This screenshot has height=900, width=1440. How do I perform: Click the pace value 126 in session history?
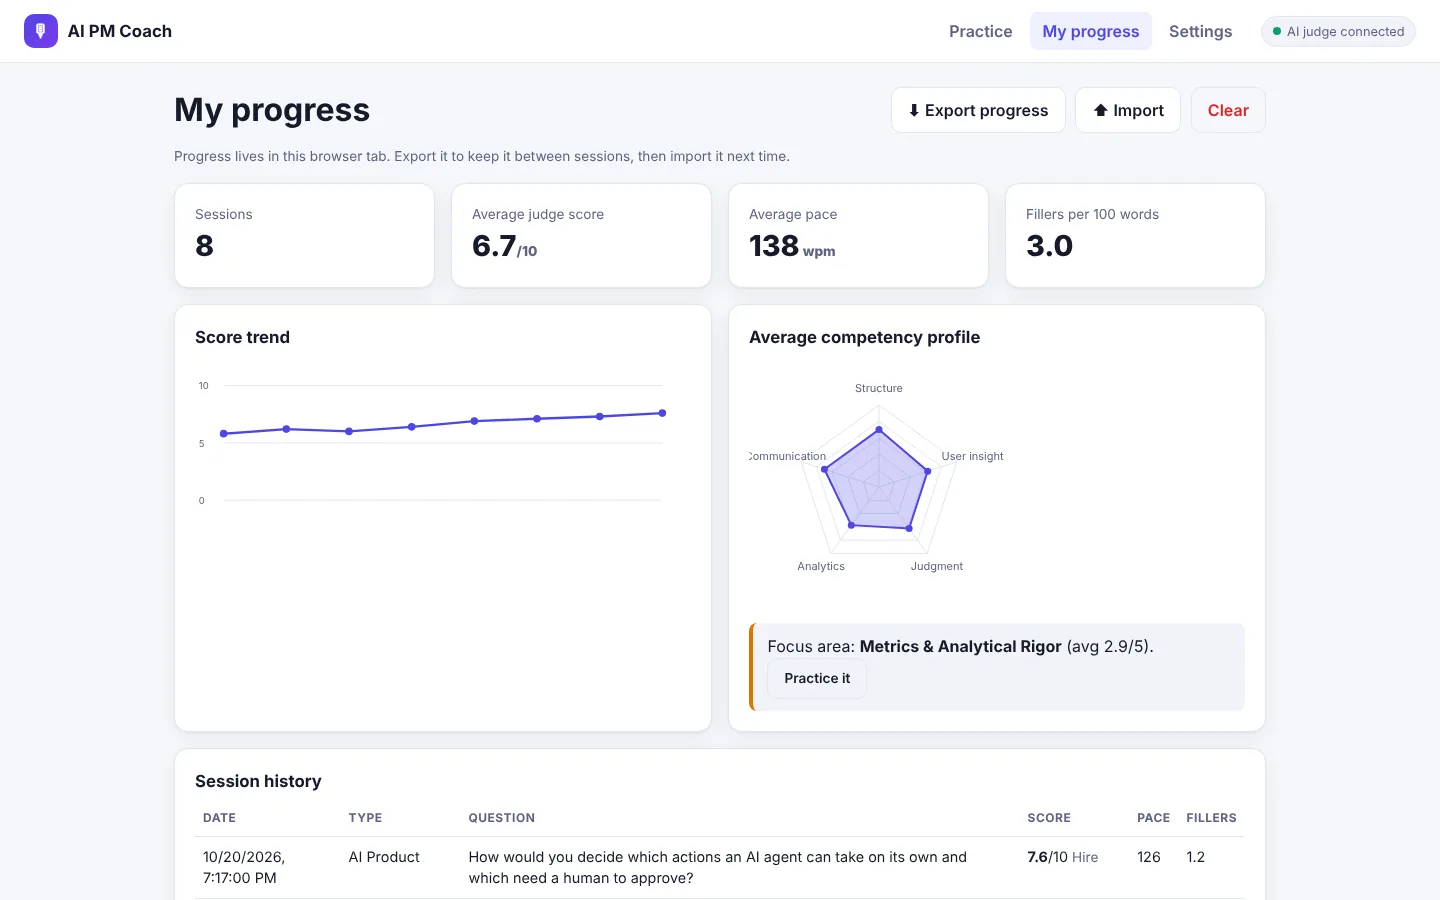(x=1149, y=857)
